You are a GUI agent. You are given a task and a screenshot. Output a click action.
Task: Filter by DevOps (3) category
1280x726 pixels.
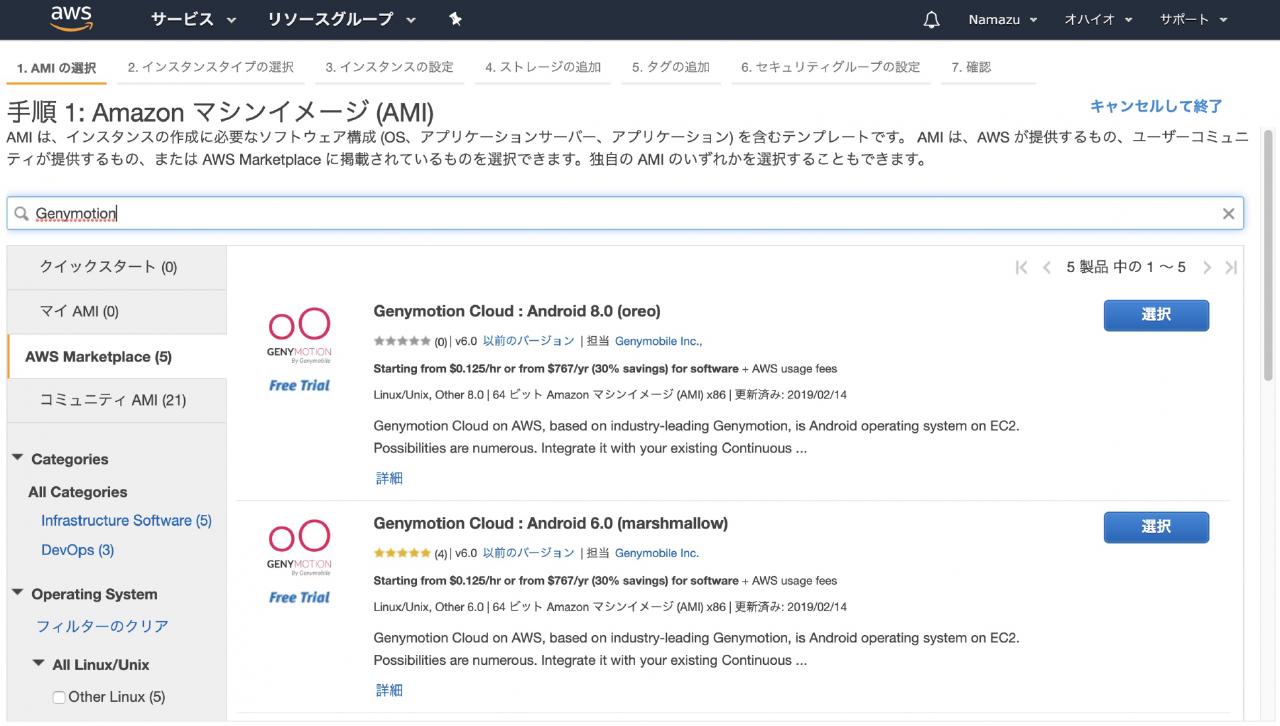pyautogui.click(x=77, y=550)
